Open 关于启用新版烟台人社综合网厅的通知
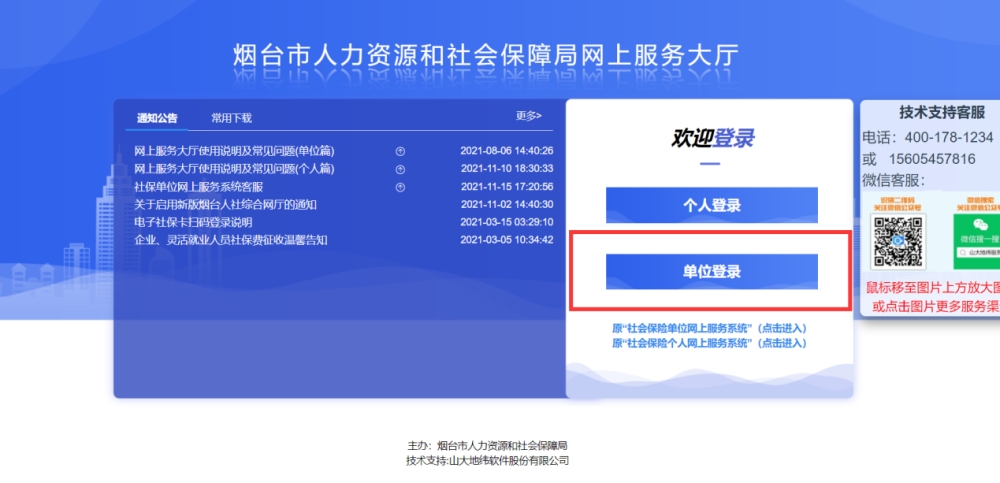The height and width of the screenshot is (483, 1000). [225, 205]
